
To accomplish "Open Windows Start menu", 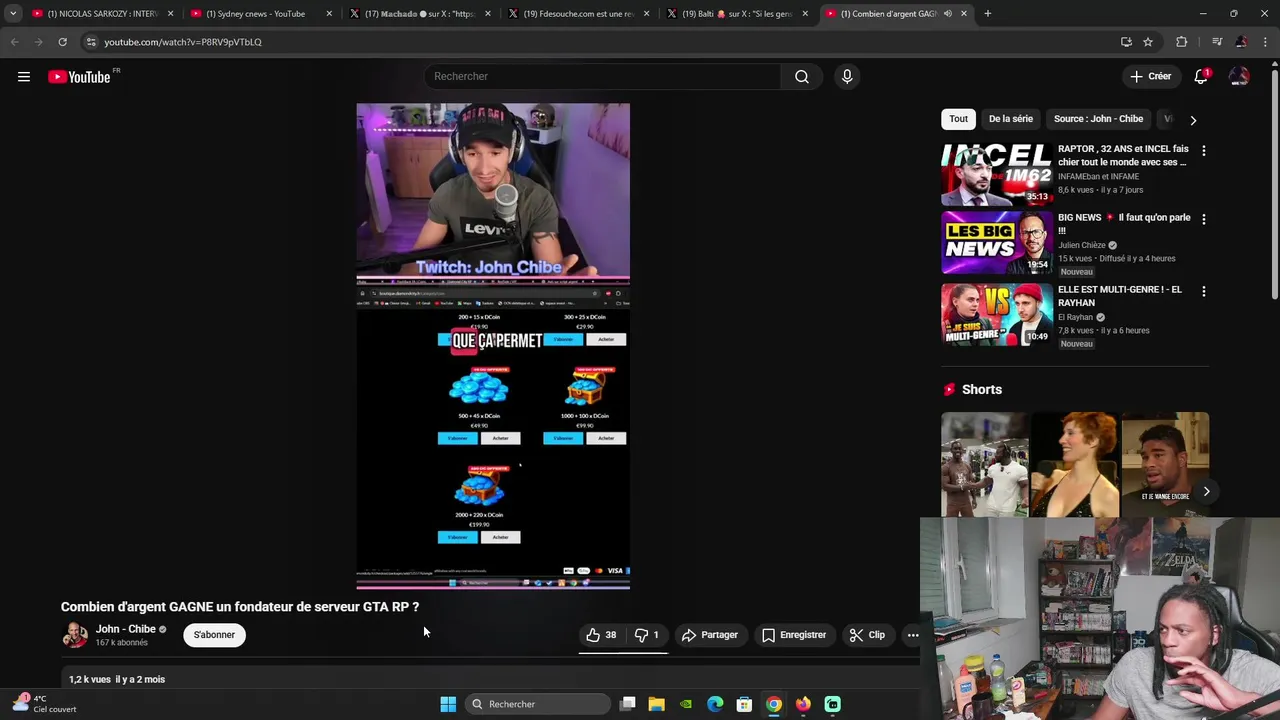I will click(448, 704).
